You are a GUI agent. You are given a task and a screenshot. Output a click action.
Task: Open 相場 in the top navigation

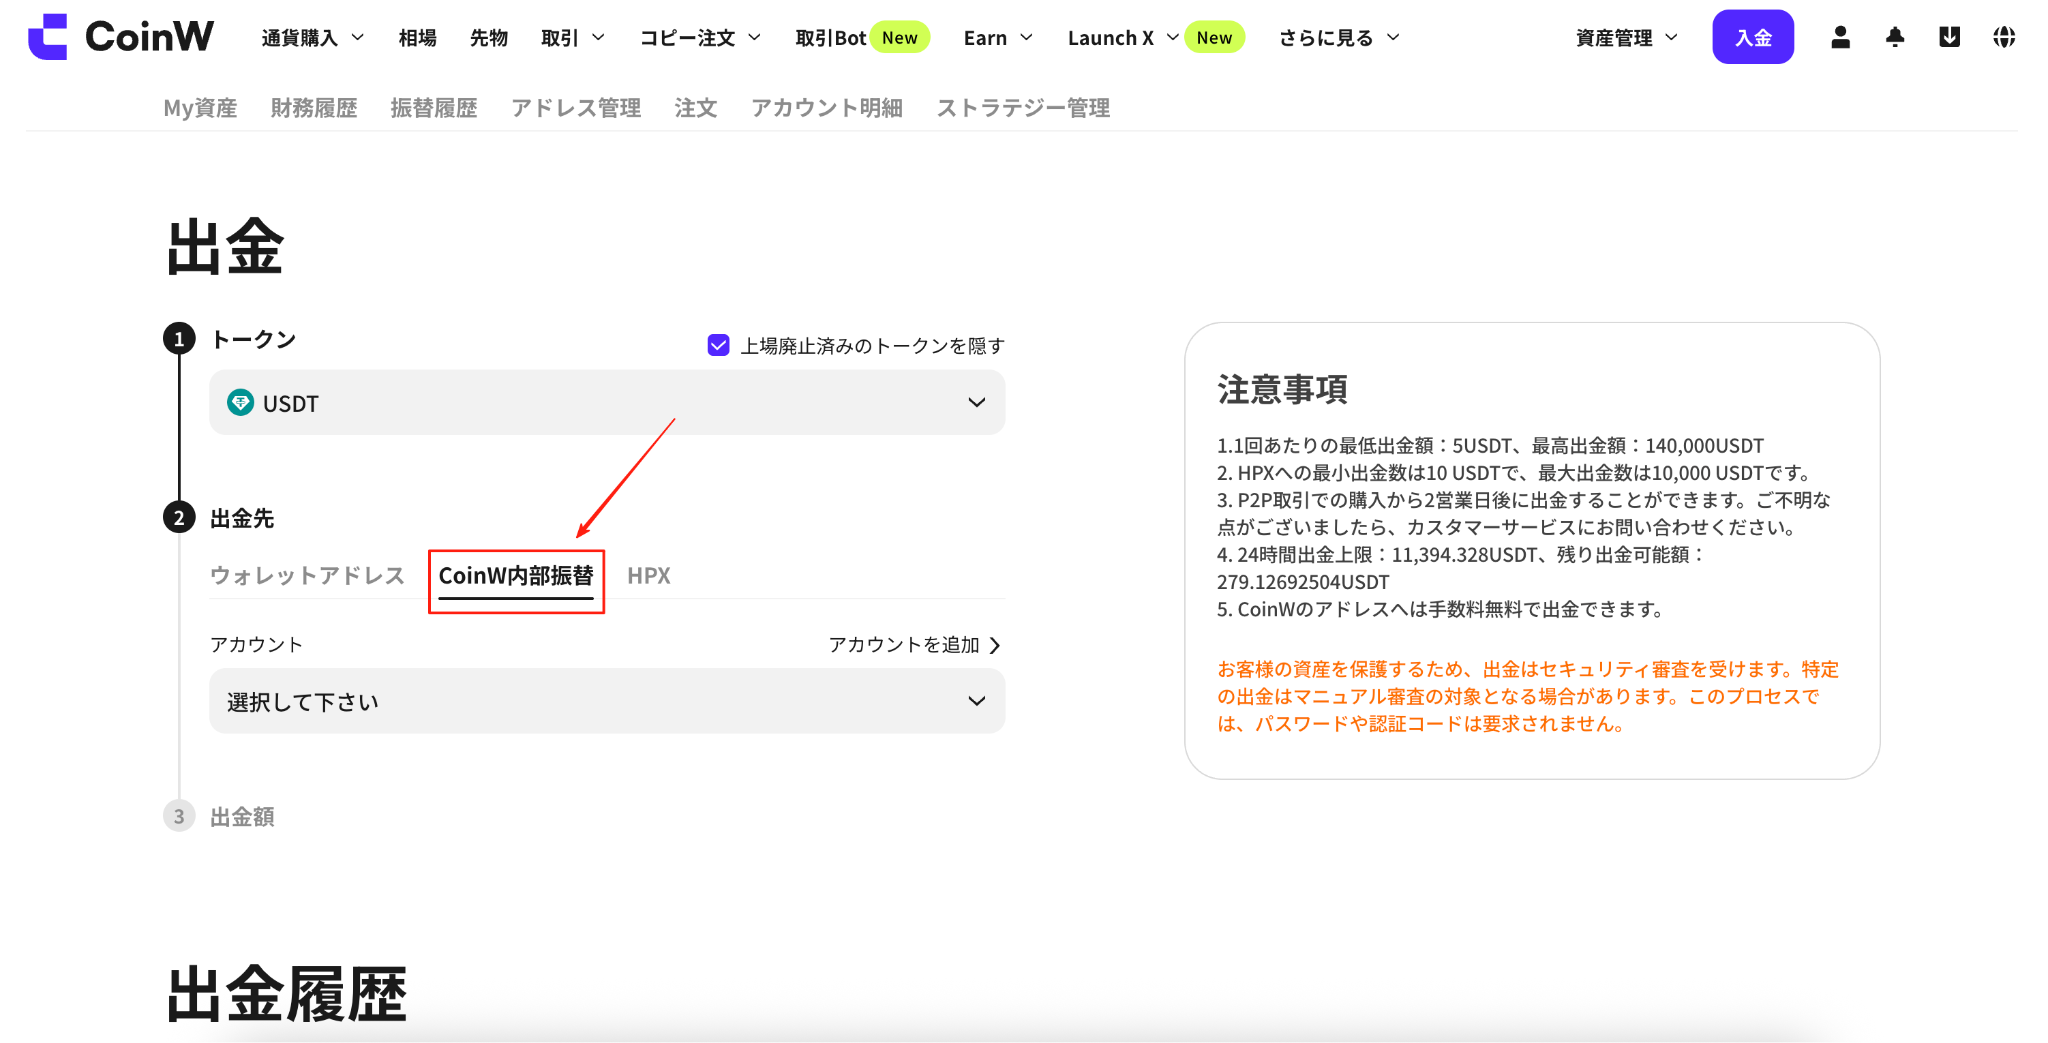coord(417,38)
